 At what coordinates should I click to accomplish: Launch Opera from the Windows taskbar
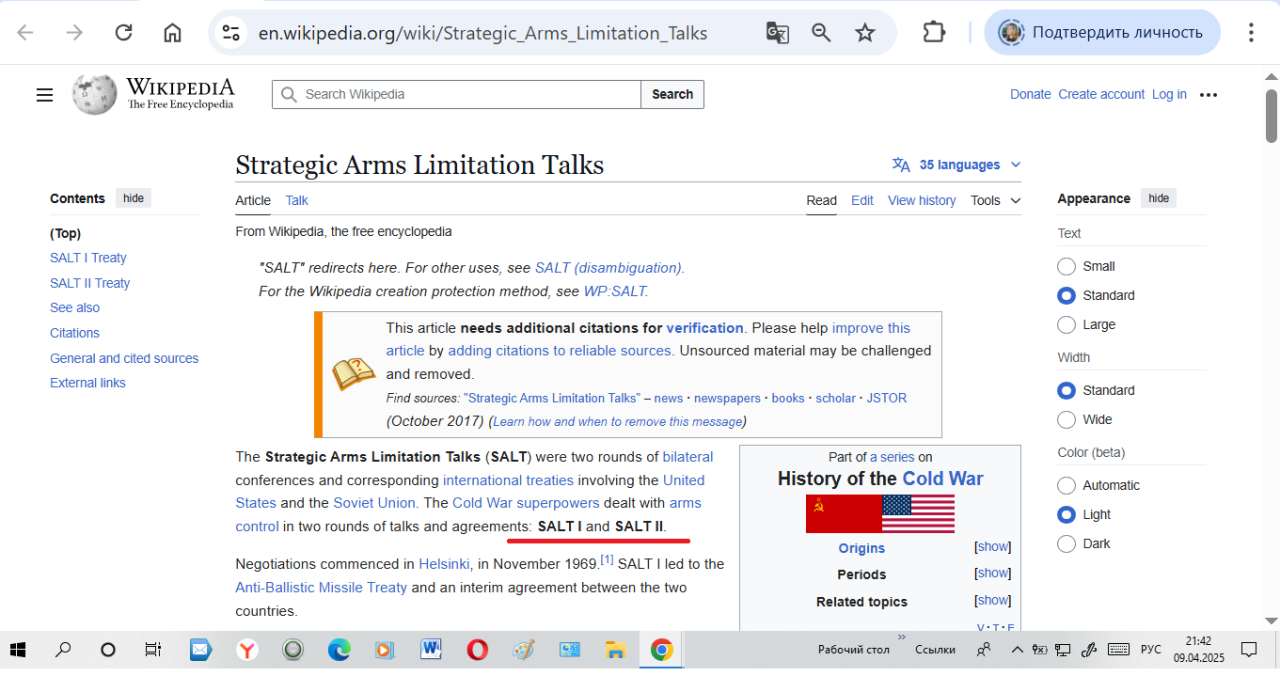[477, 650]
